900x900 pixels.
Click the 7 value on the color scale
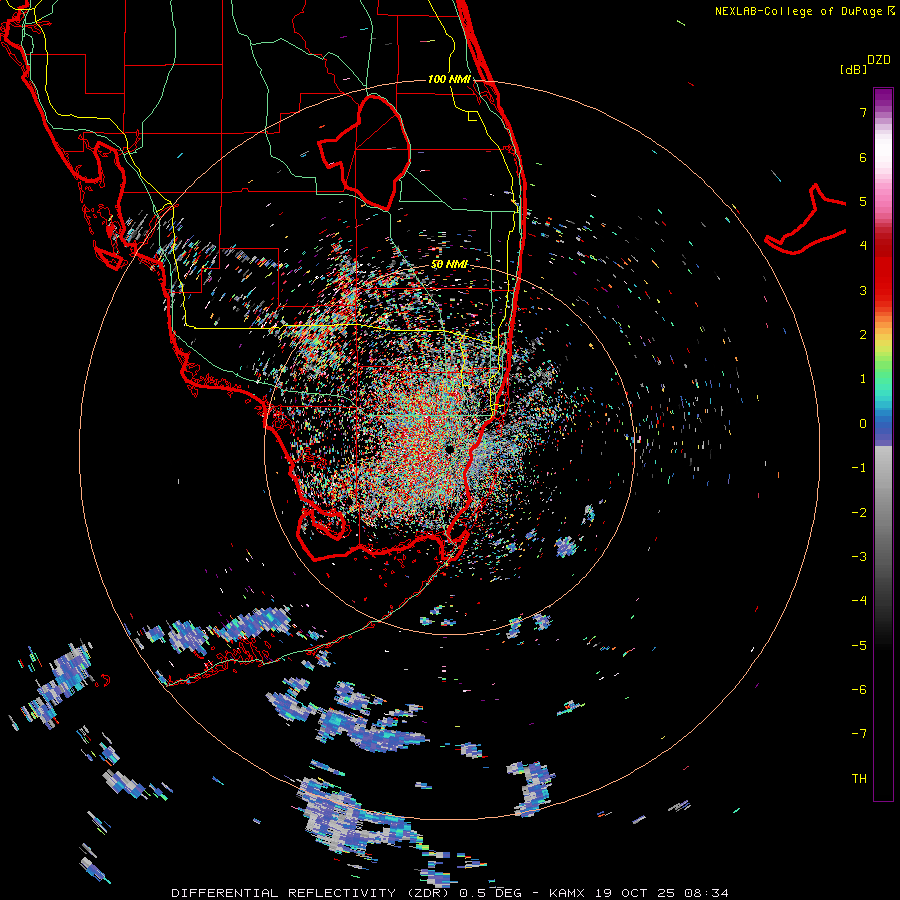coord(863,112)
